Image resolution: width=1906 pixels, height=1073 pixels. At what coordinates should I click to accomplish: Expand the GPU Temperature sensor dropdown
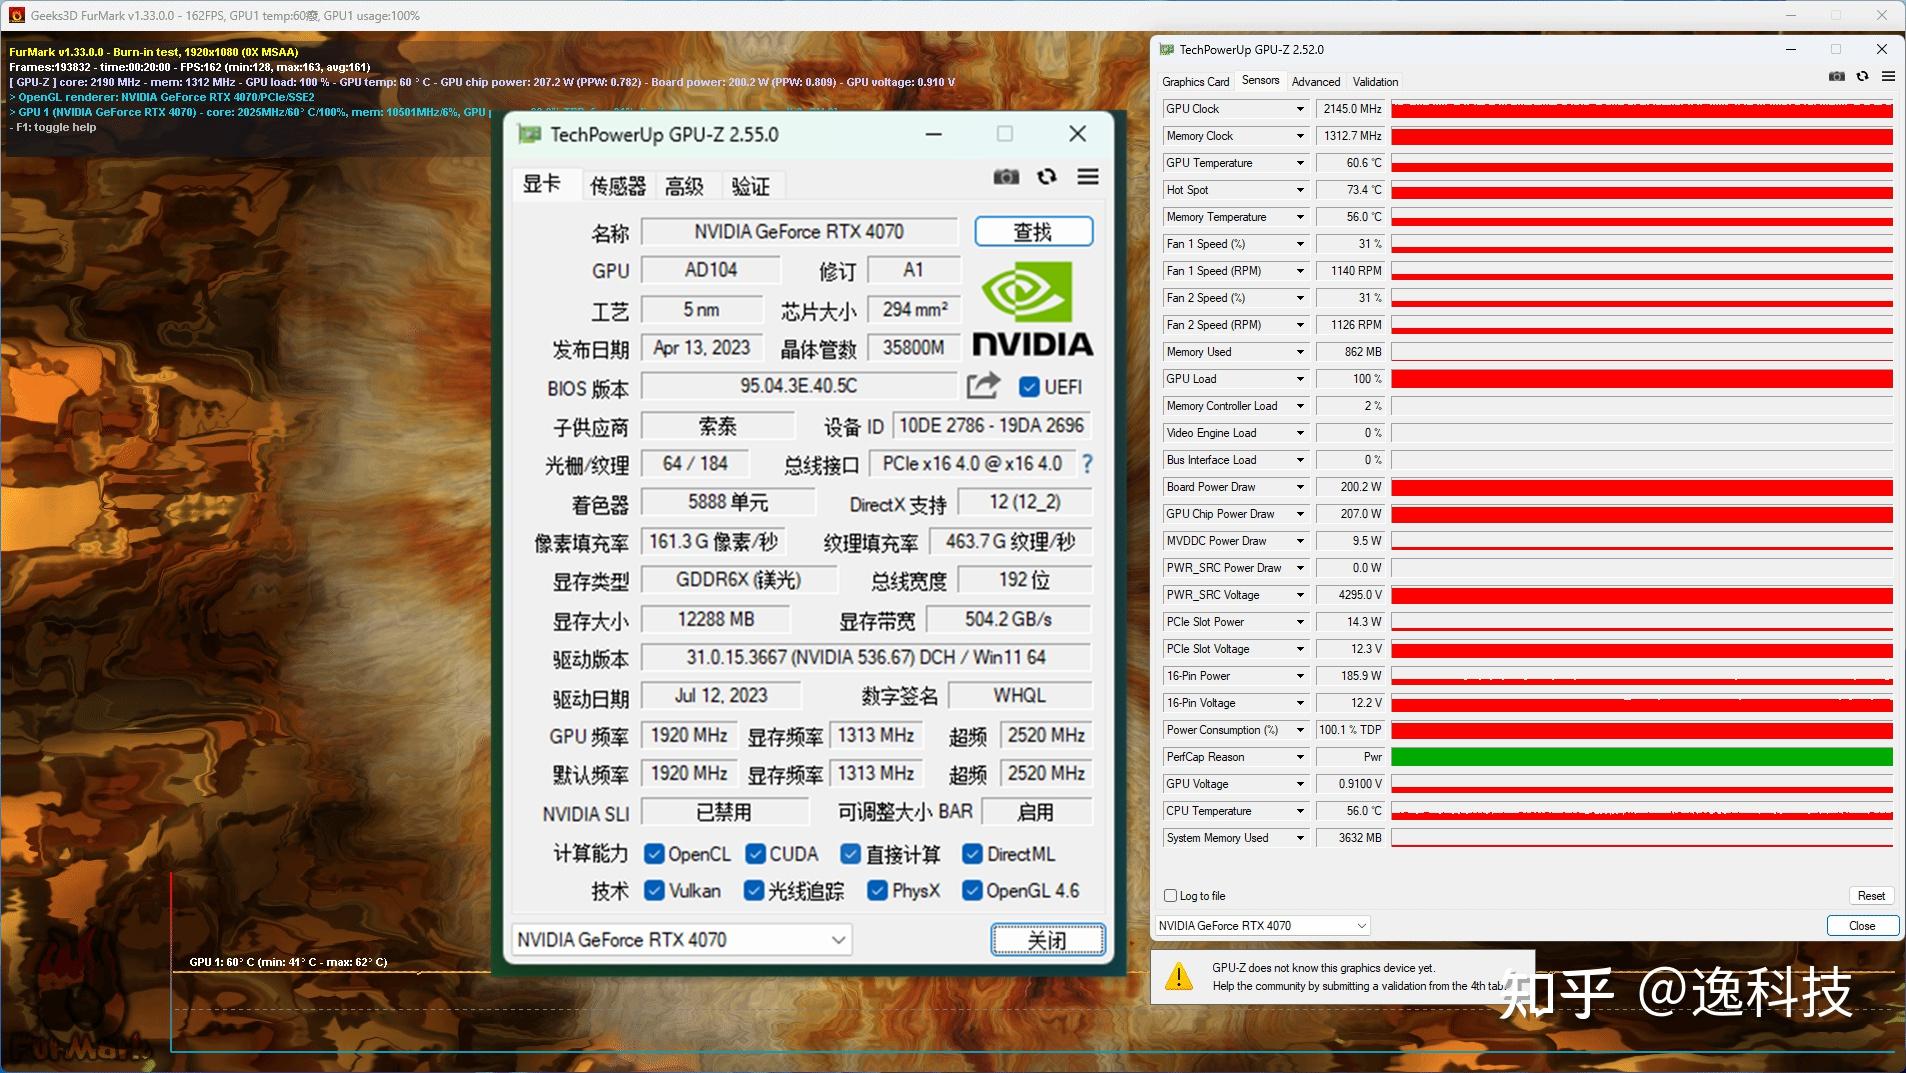1300,163
